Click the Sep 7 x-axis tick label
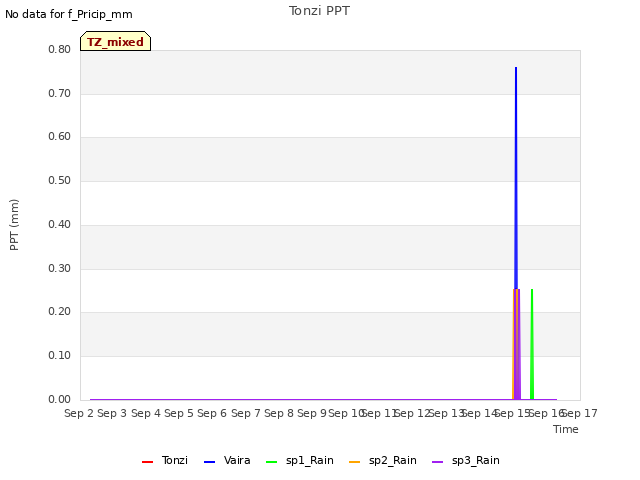Image resolution: width=640 pixels, height=480 pixels. tap(246, 413)
